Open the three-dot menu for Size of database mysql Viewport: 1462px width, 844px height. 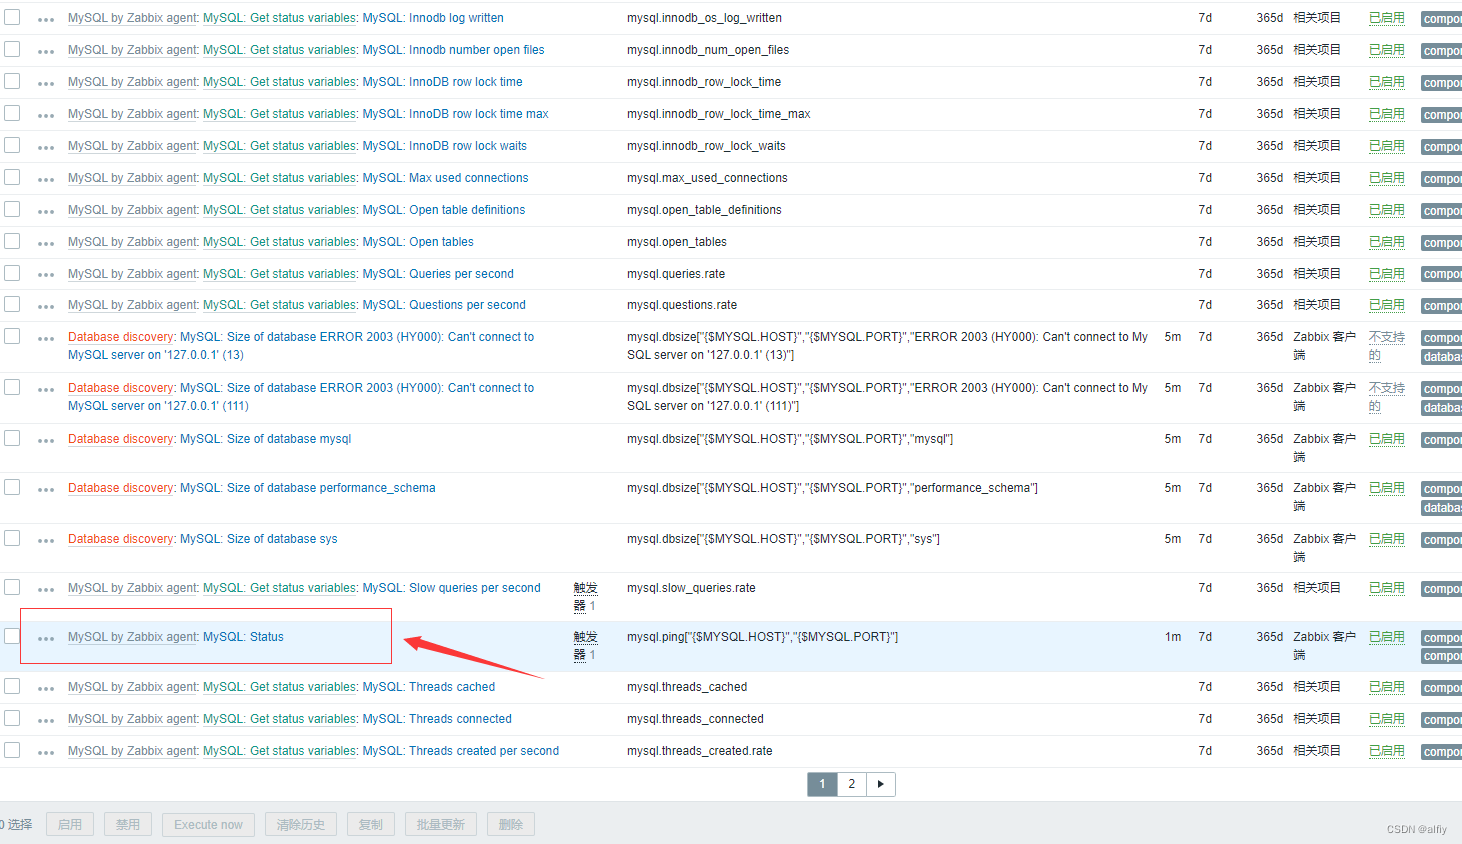coord(46,441)
